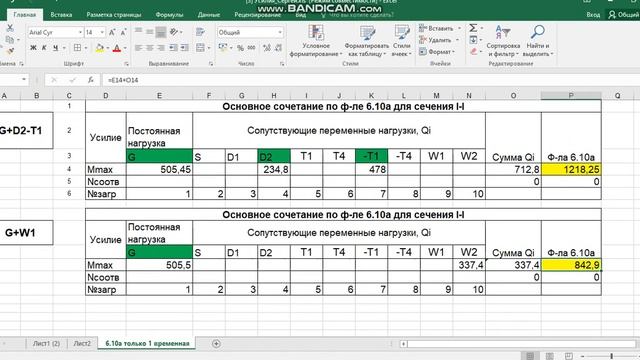This screenshot has width=640, height=360.
Task: Add a new sheet with plus button
Action: (x=216, y=344)
